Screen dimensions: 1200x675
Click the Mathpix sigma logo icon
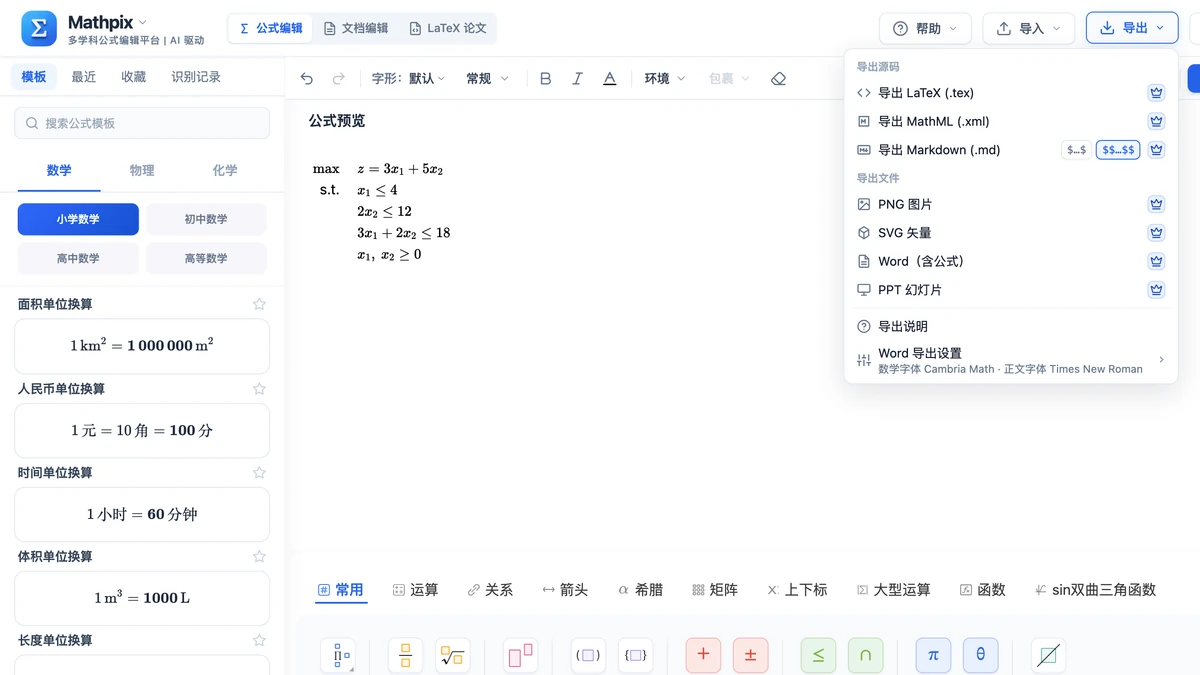click(39, 29)
